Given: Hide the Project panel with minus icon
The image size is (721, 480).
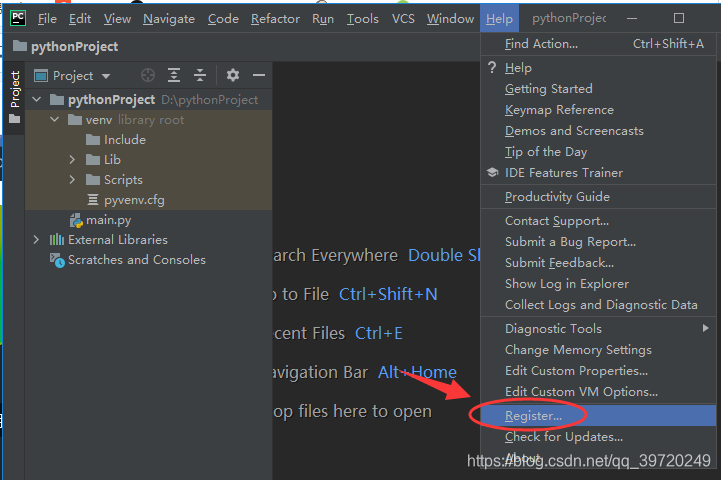Looking at the screenshot, I should click(x=259, y=75).
